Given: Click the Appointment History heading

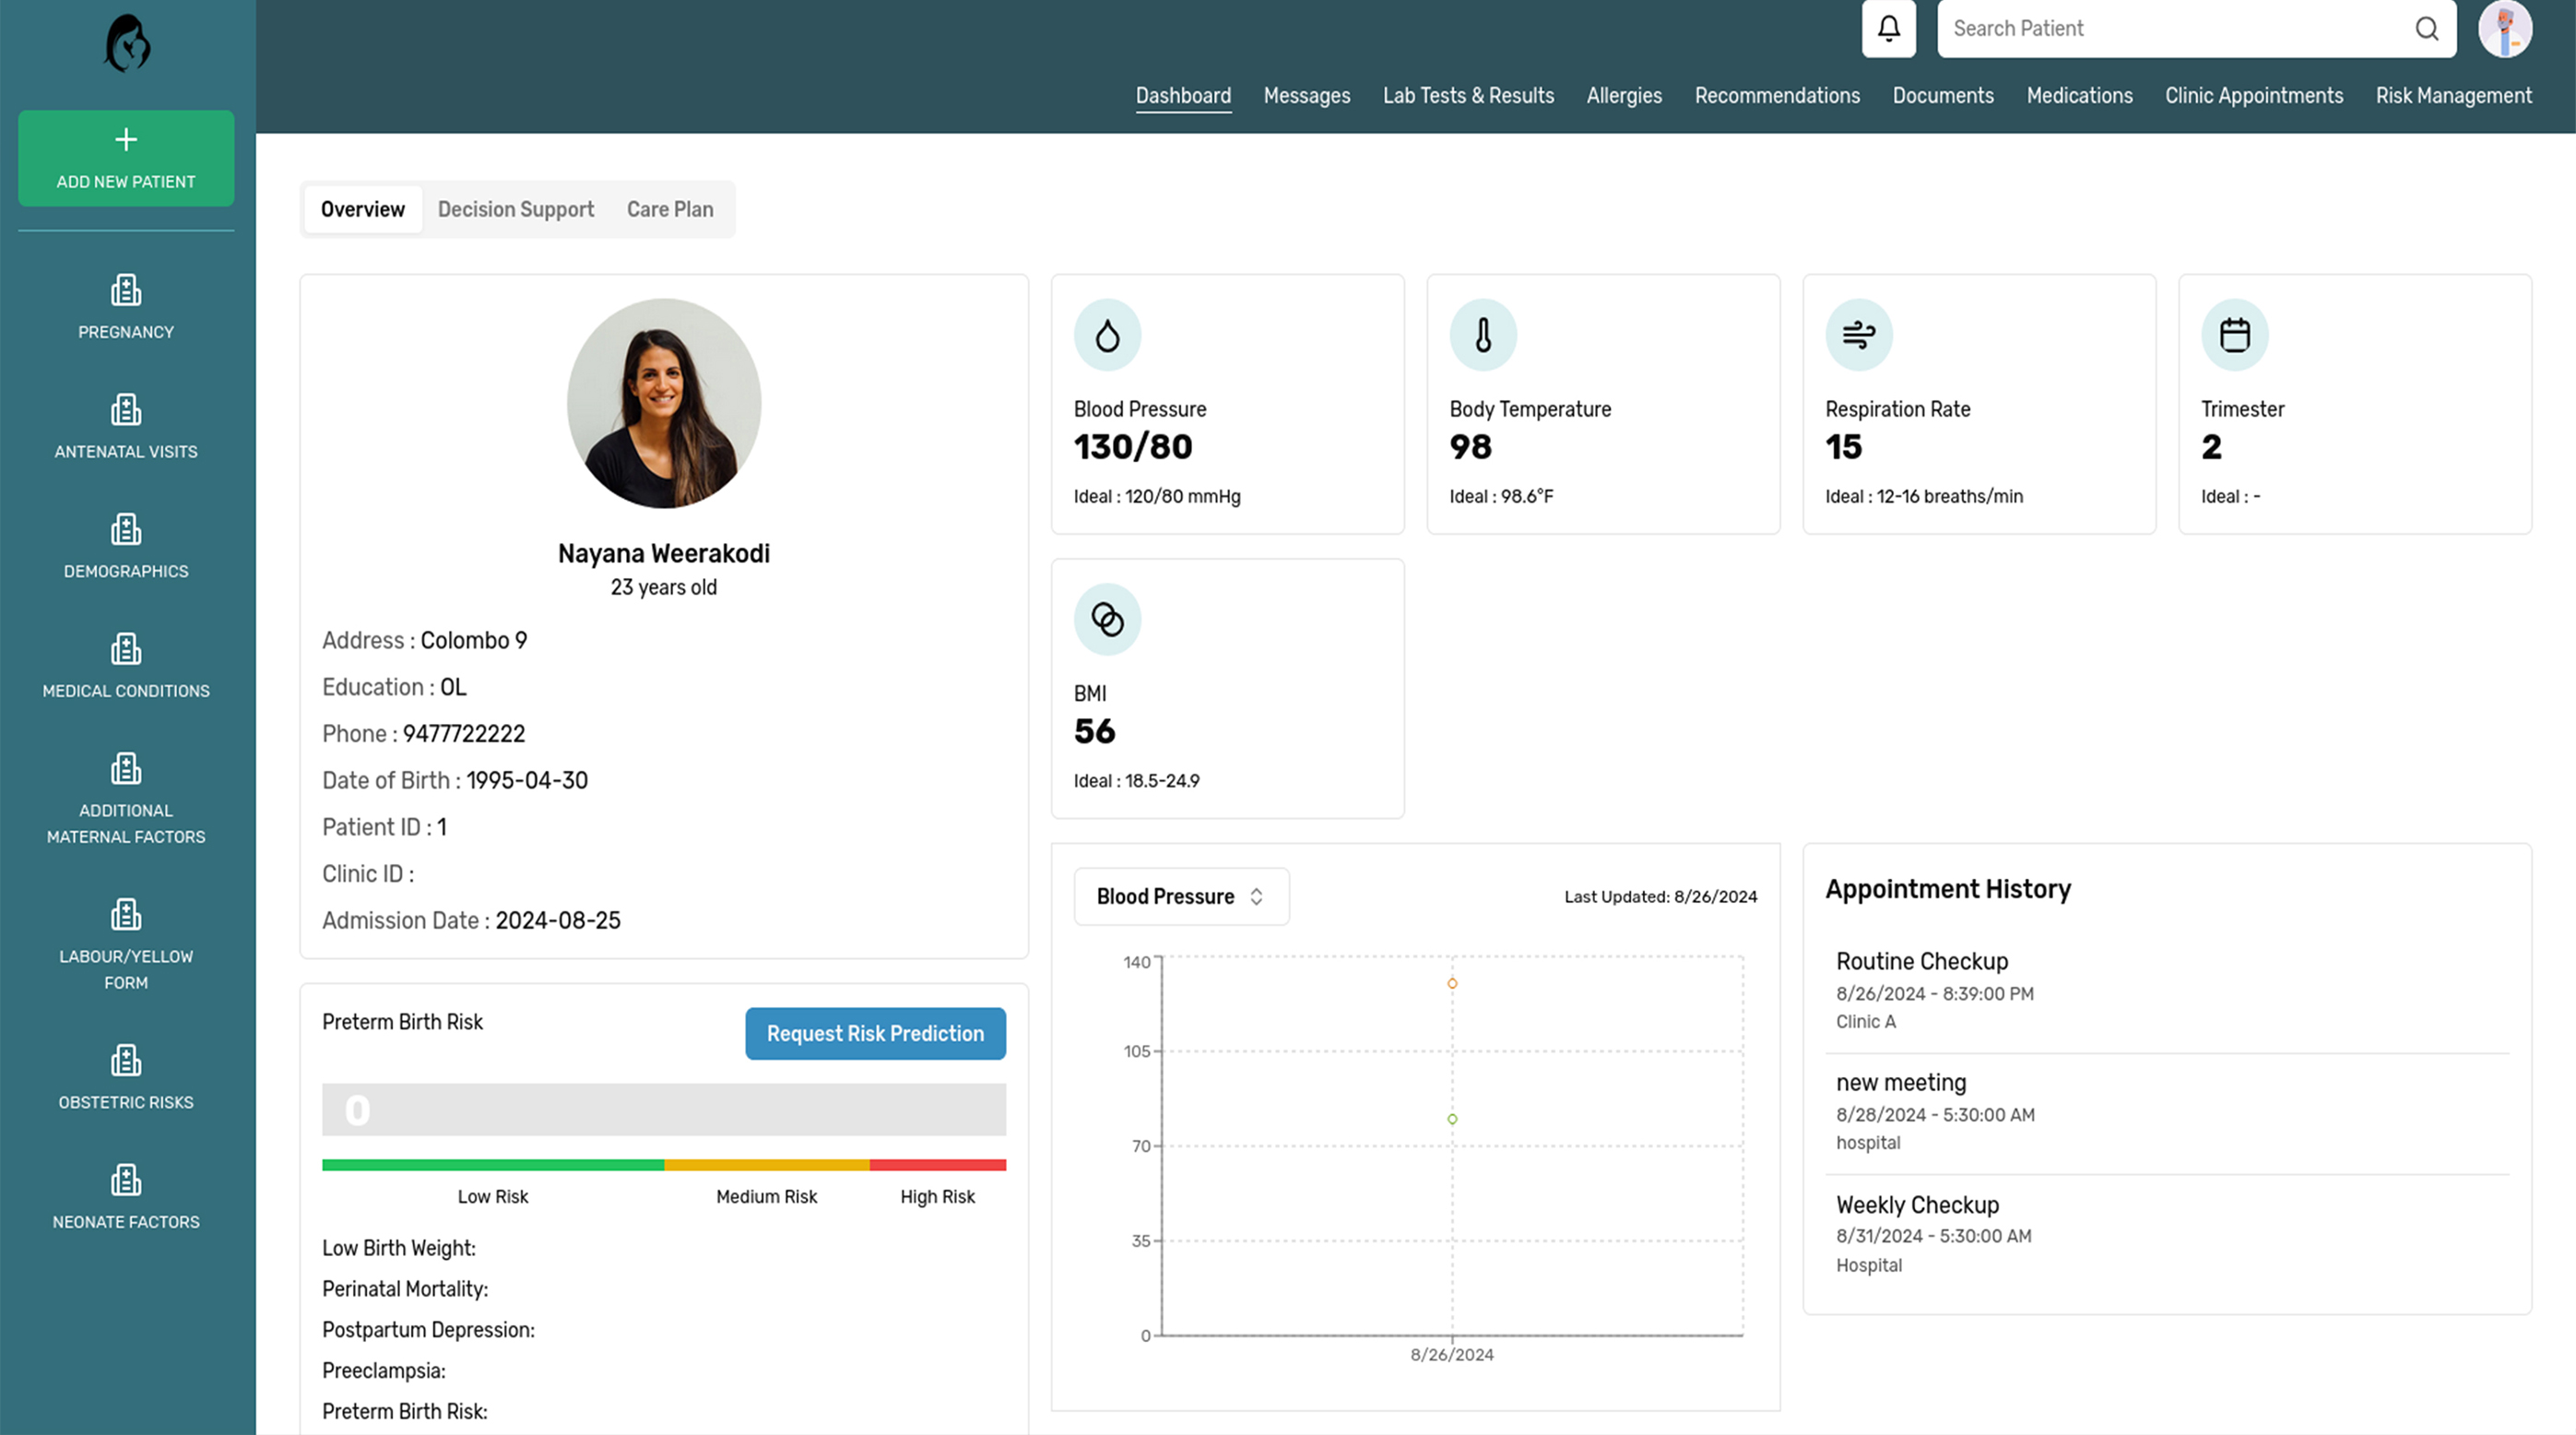Looking at the screenshot, I should click(1948, 889).
